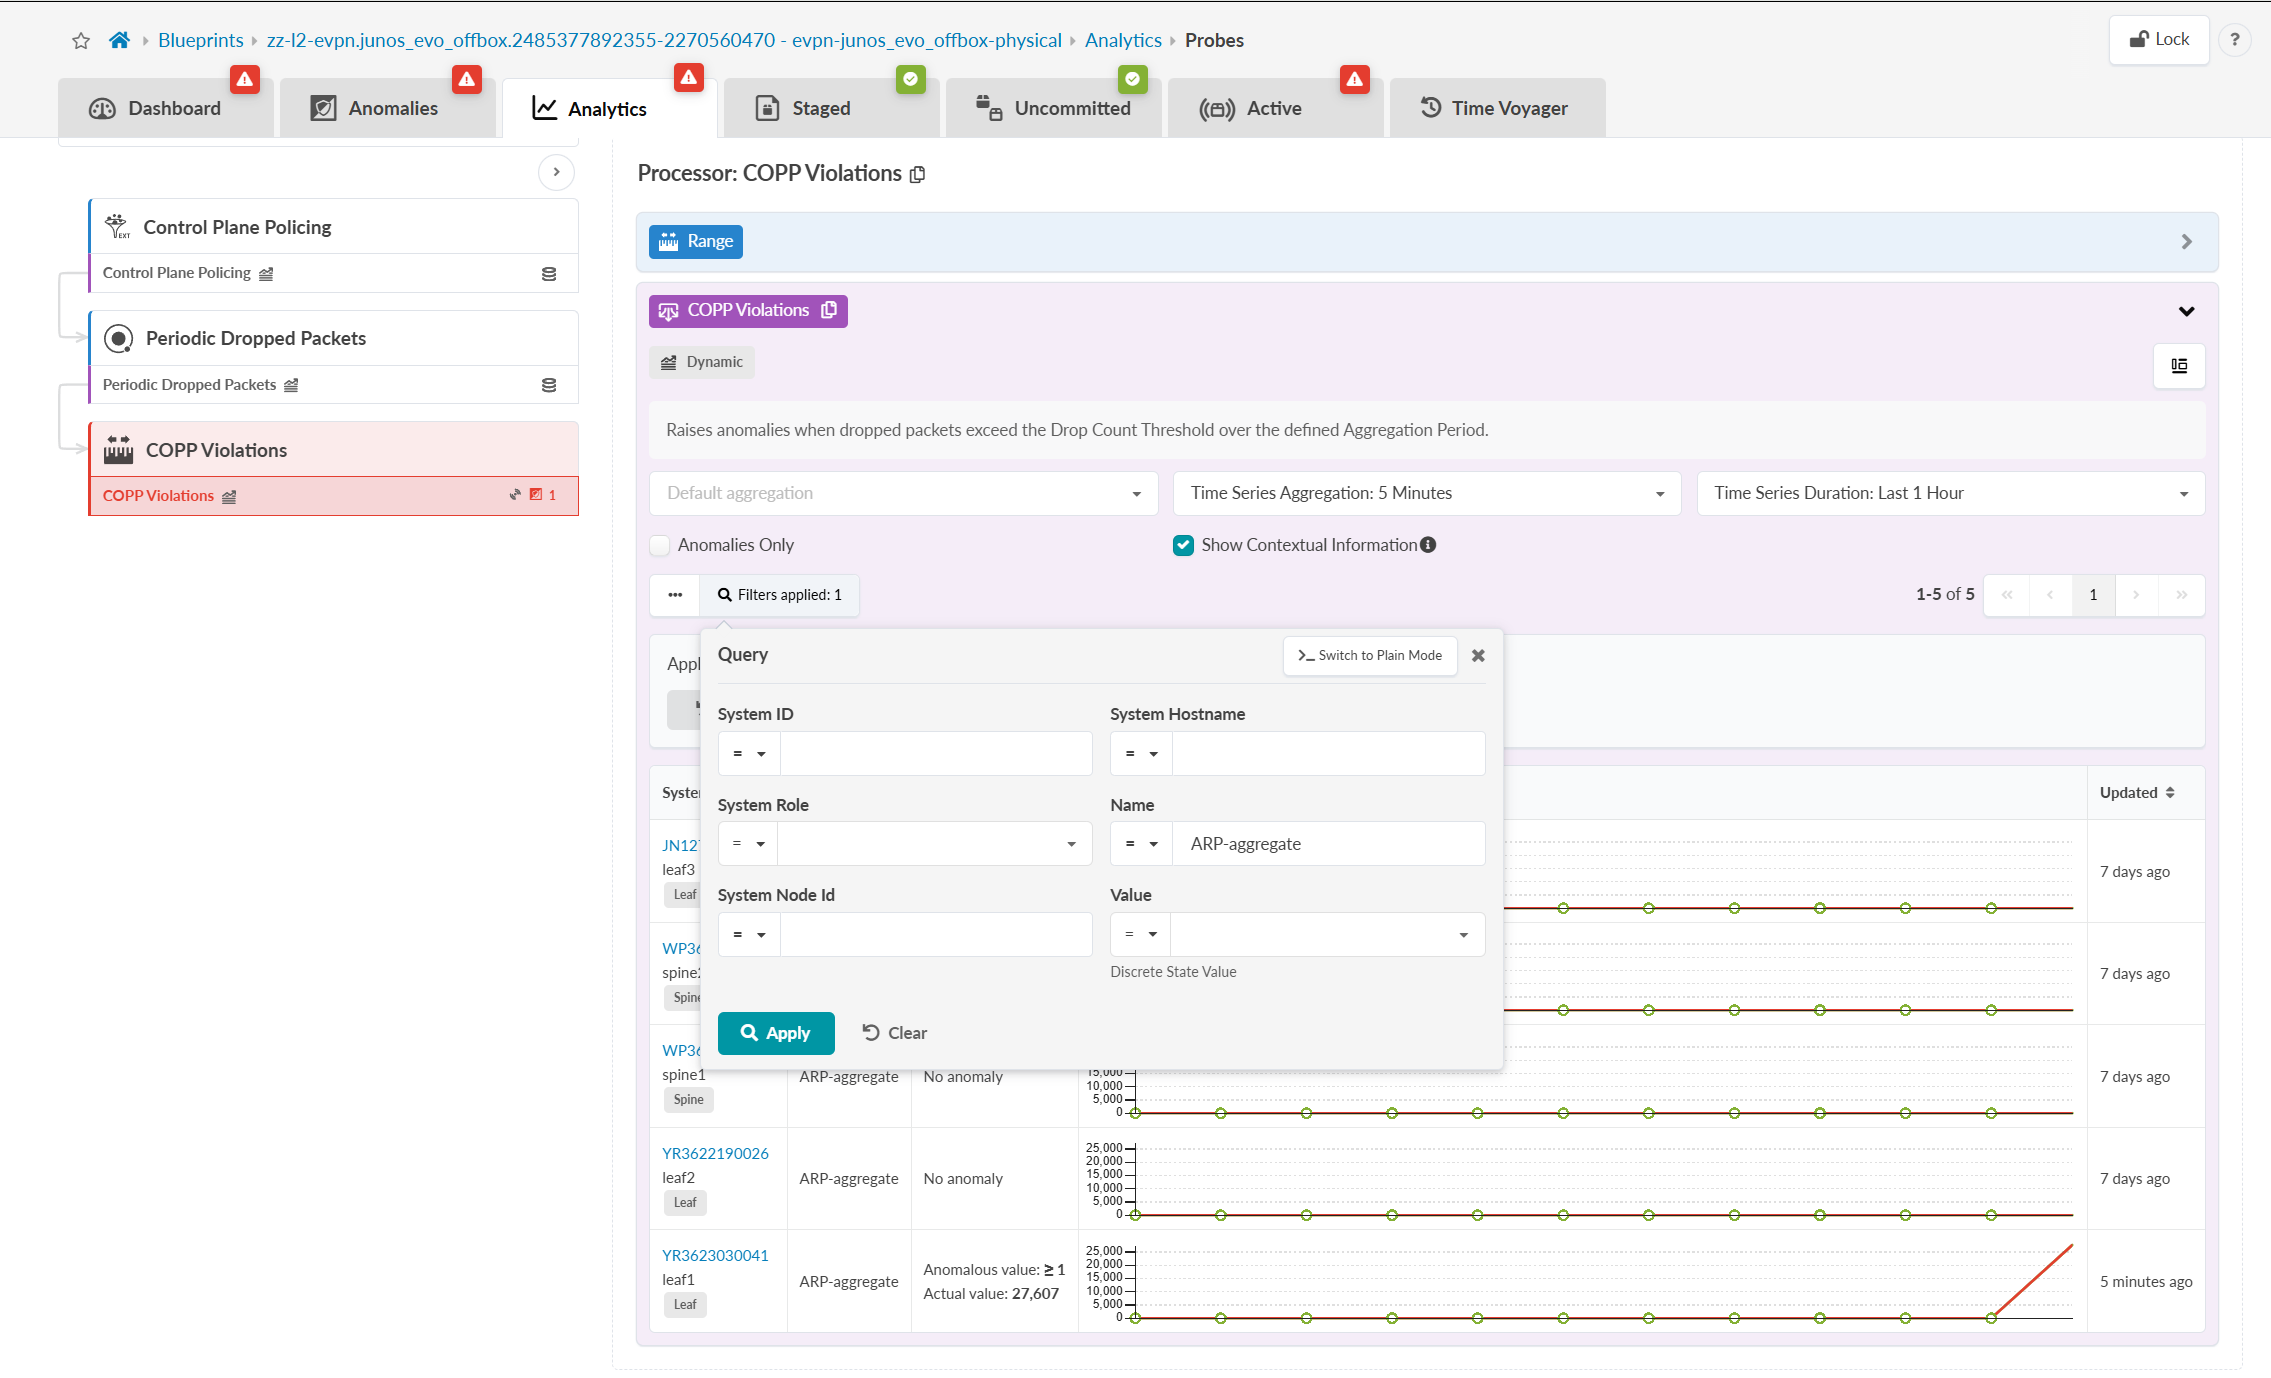Click copy icon in COPP Violations badge
This screenshot has height=1378, width=2271.
(x=828, y=310)
